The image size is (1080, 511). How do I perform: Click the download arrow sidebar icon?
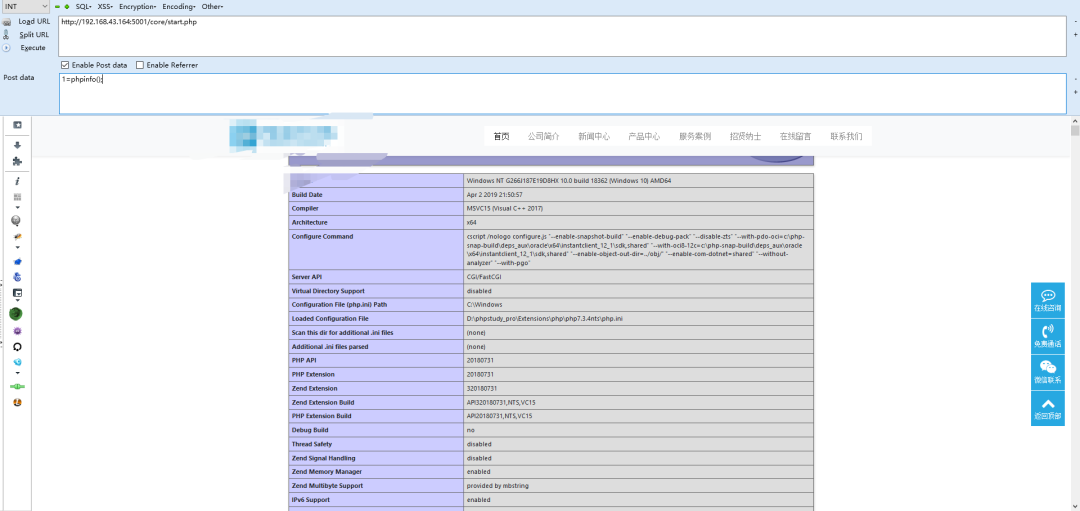point(17,145)
